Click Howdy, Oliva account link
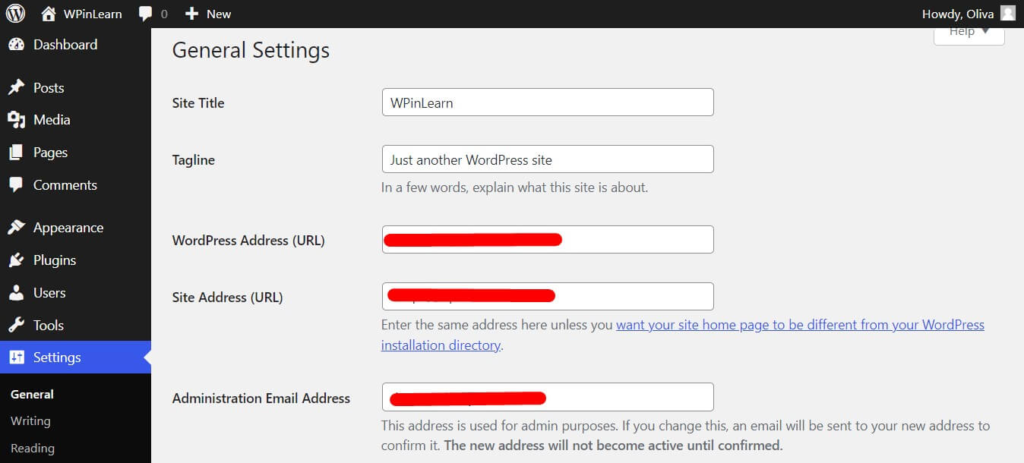 point(957,14)
